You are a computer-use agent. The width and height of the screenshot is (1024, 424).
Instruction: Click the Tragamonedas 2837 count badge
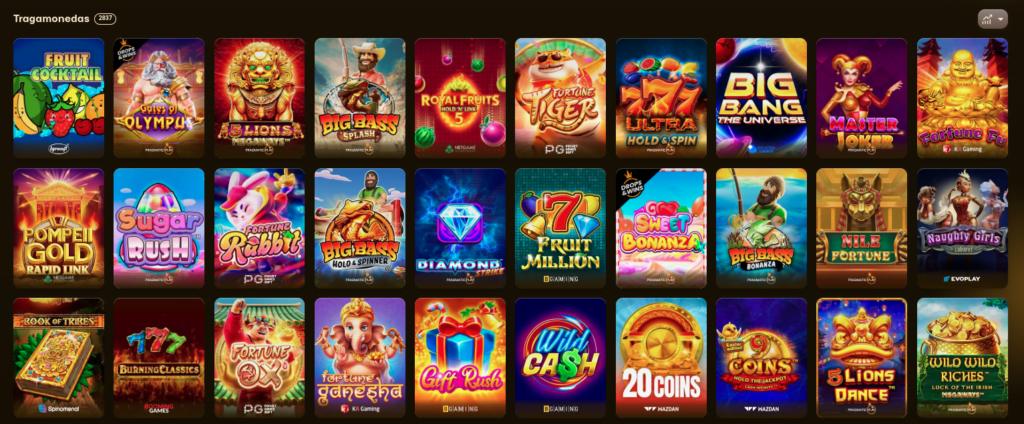click(105, 19)
